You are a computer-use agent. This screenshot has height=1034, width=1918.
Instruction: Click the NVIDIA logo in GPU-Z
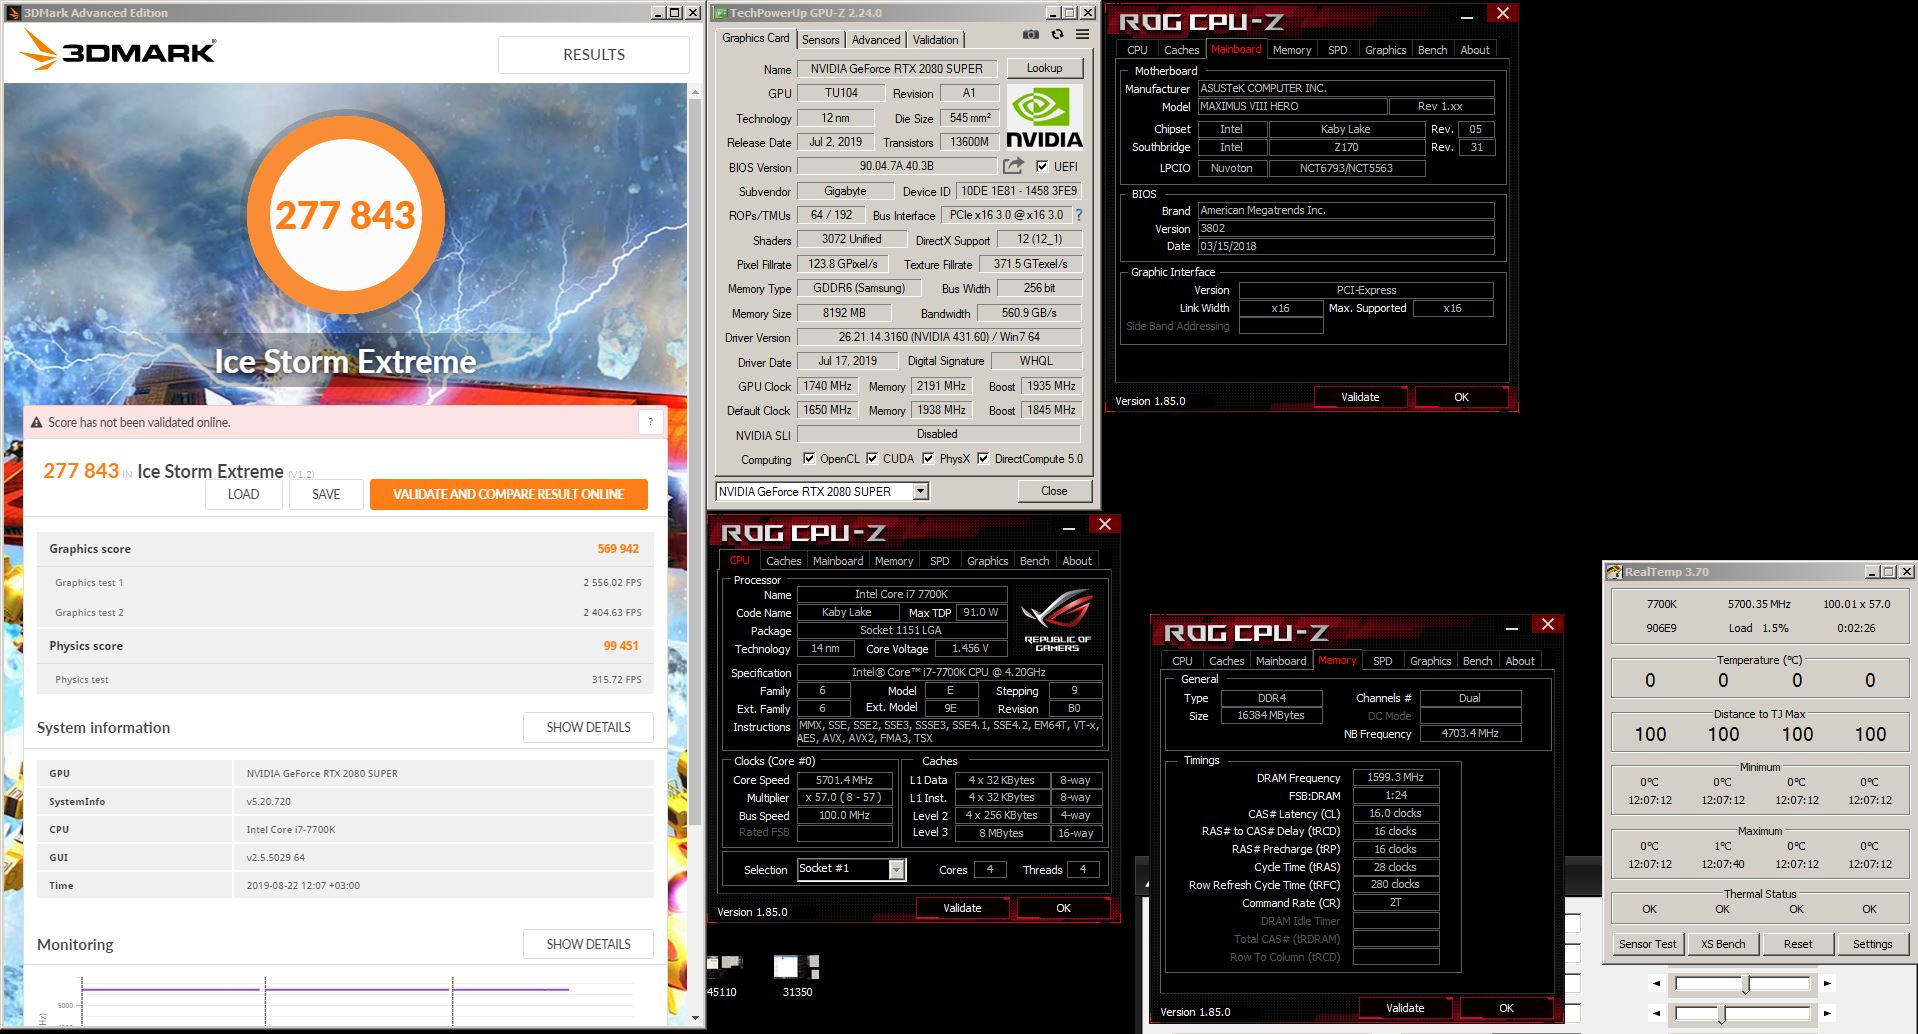point(1044,117)
